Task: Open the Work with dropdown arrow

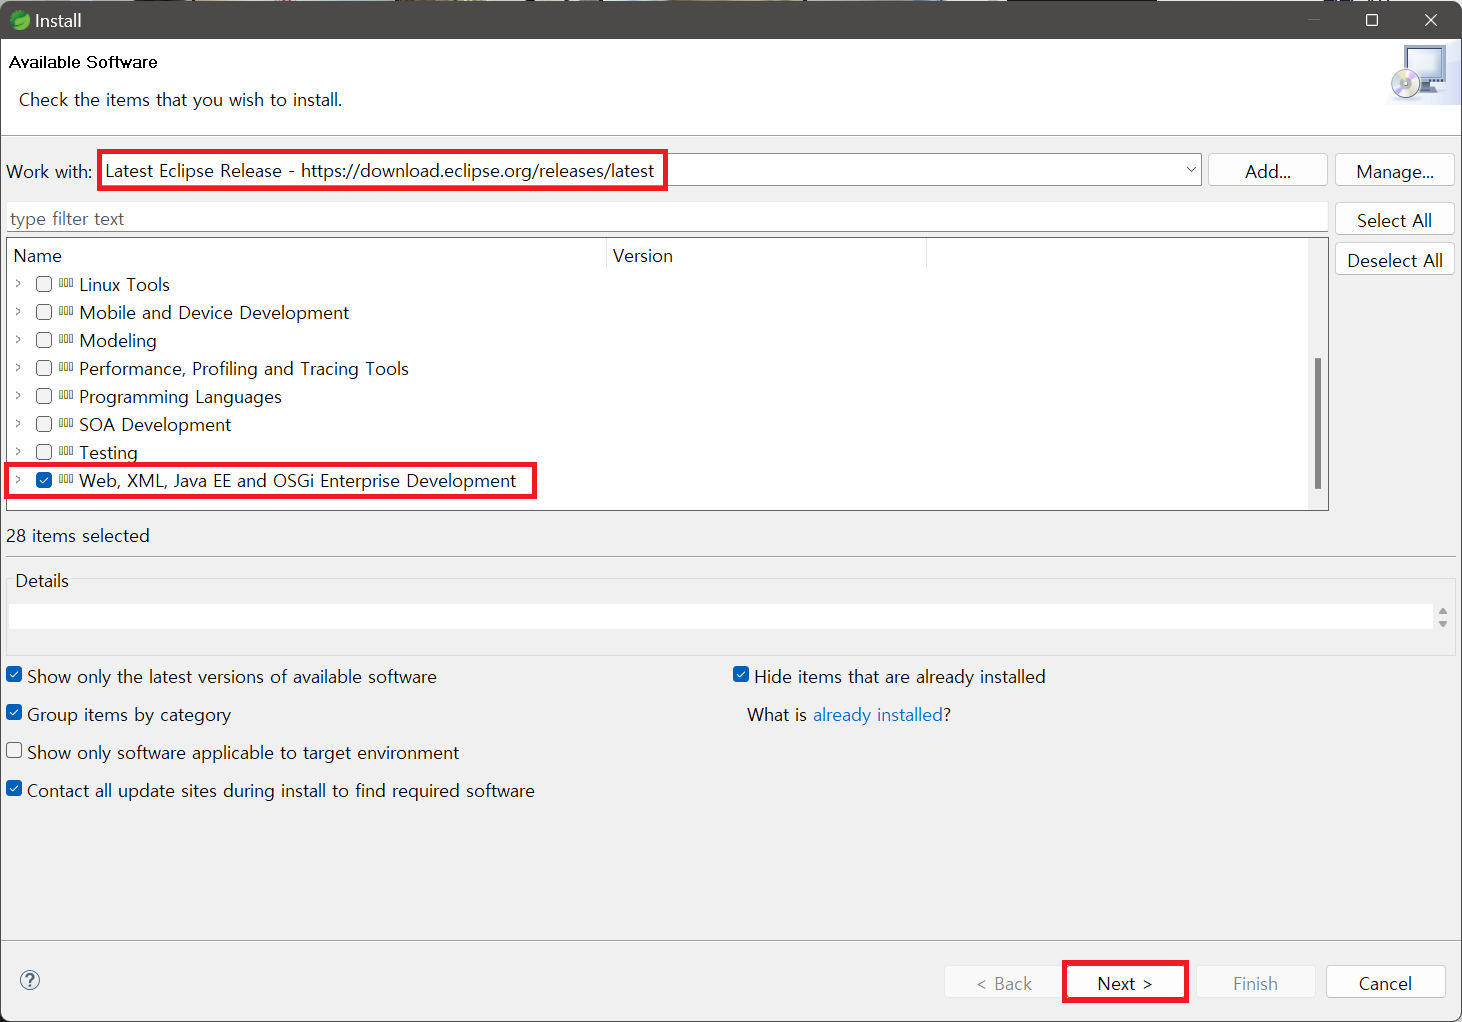Action: pos(1190,170)
